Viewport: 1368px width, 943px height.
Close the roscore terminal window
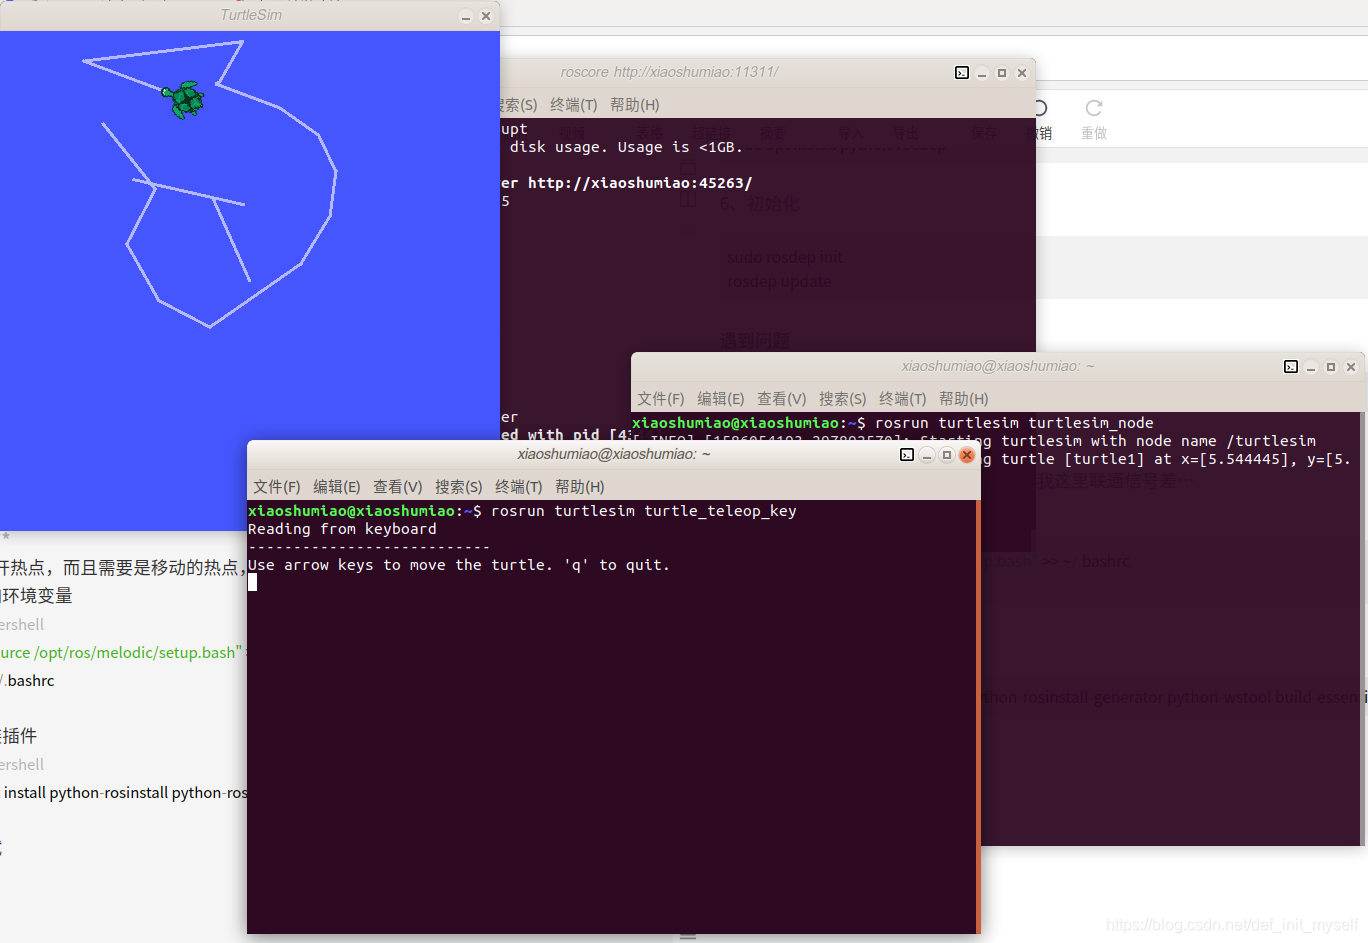tap(1022, 73)
